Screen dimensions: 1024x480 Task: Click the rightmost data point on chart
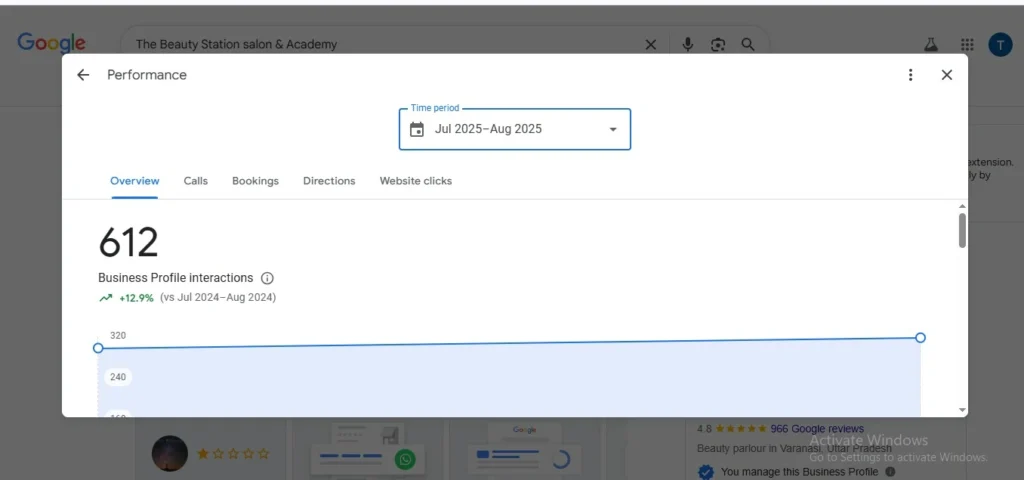[x=920, y=338]
